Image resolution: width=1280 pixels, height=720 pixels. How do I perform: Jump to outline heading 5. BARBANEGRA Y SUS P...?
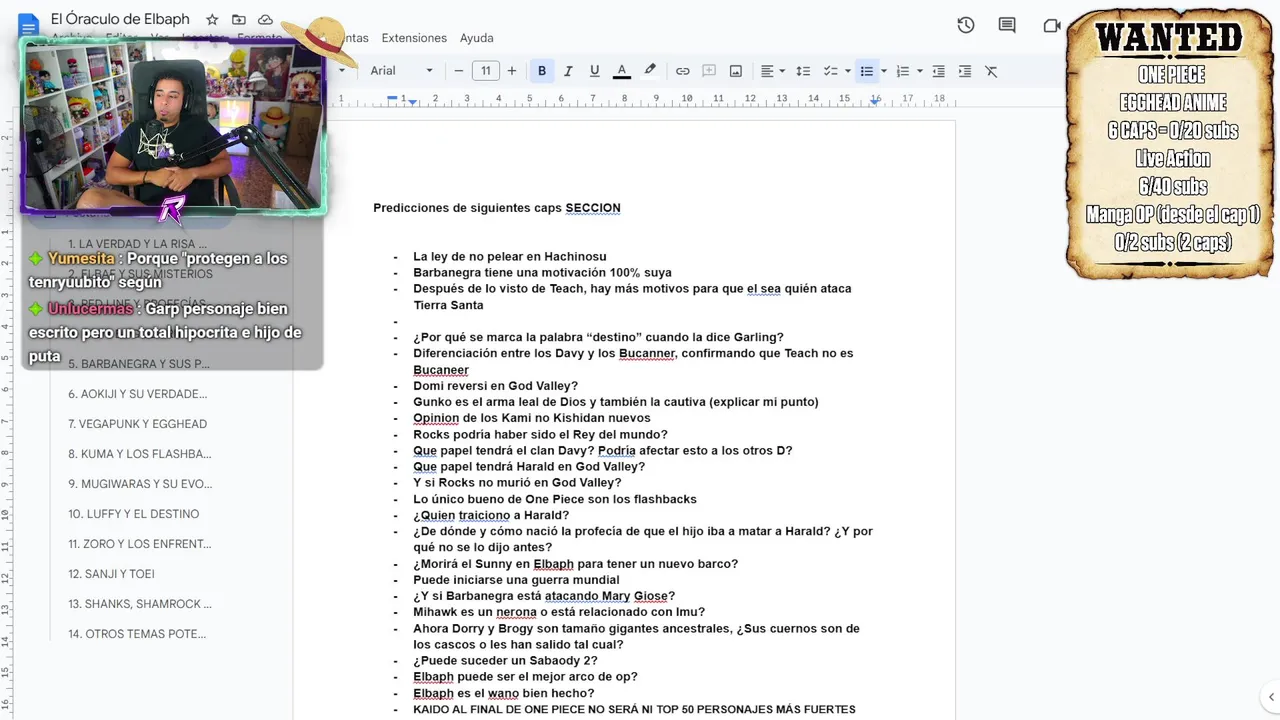[139, 364]
